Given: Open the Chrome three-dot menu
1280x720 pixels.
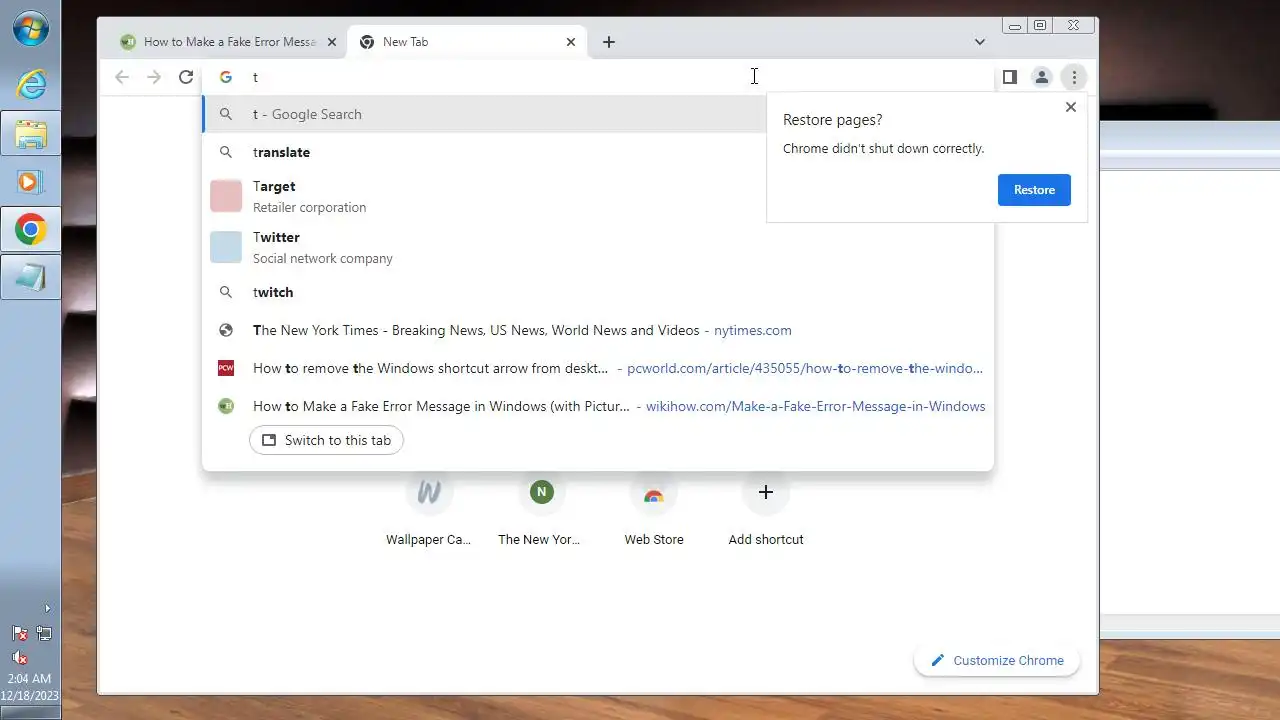Looking at the screenshot, I should point(1074,77).
